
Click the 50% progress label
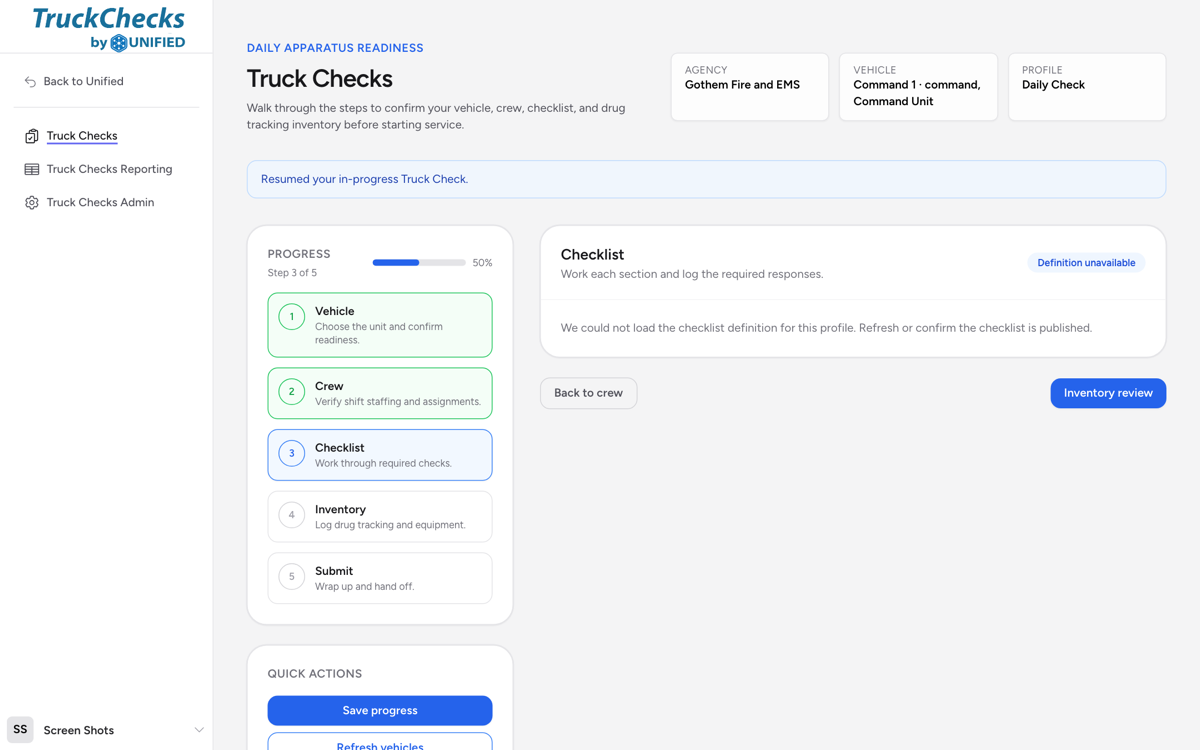[x=482, y=263]
